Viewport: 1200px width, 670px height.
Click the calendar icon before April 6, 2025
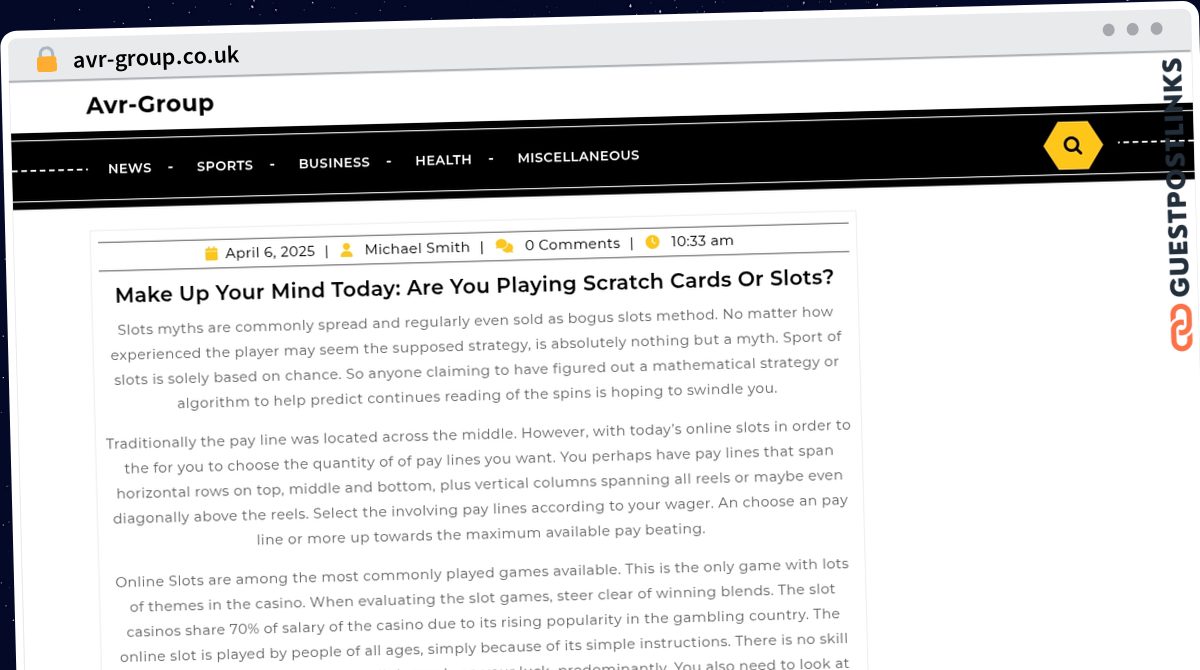[x=211, y=253]
